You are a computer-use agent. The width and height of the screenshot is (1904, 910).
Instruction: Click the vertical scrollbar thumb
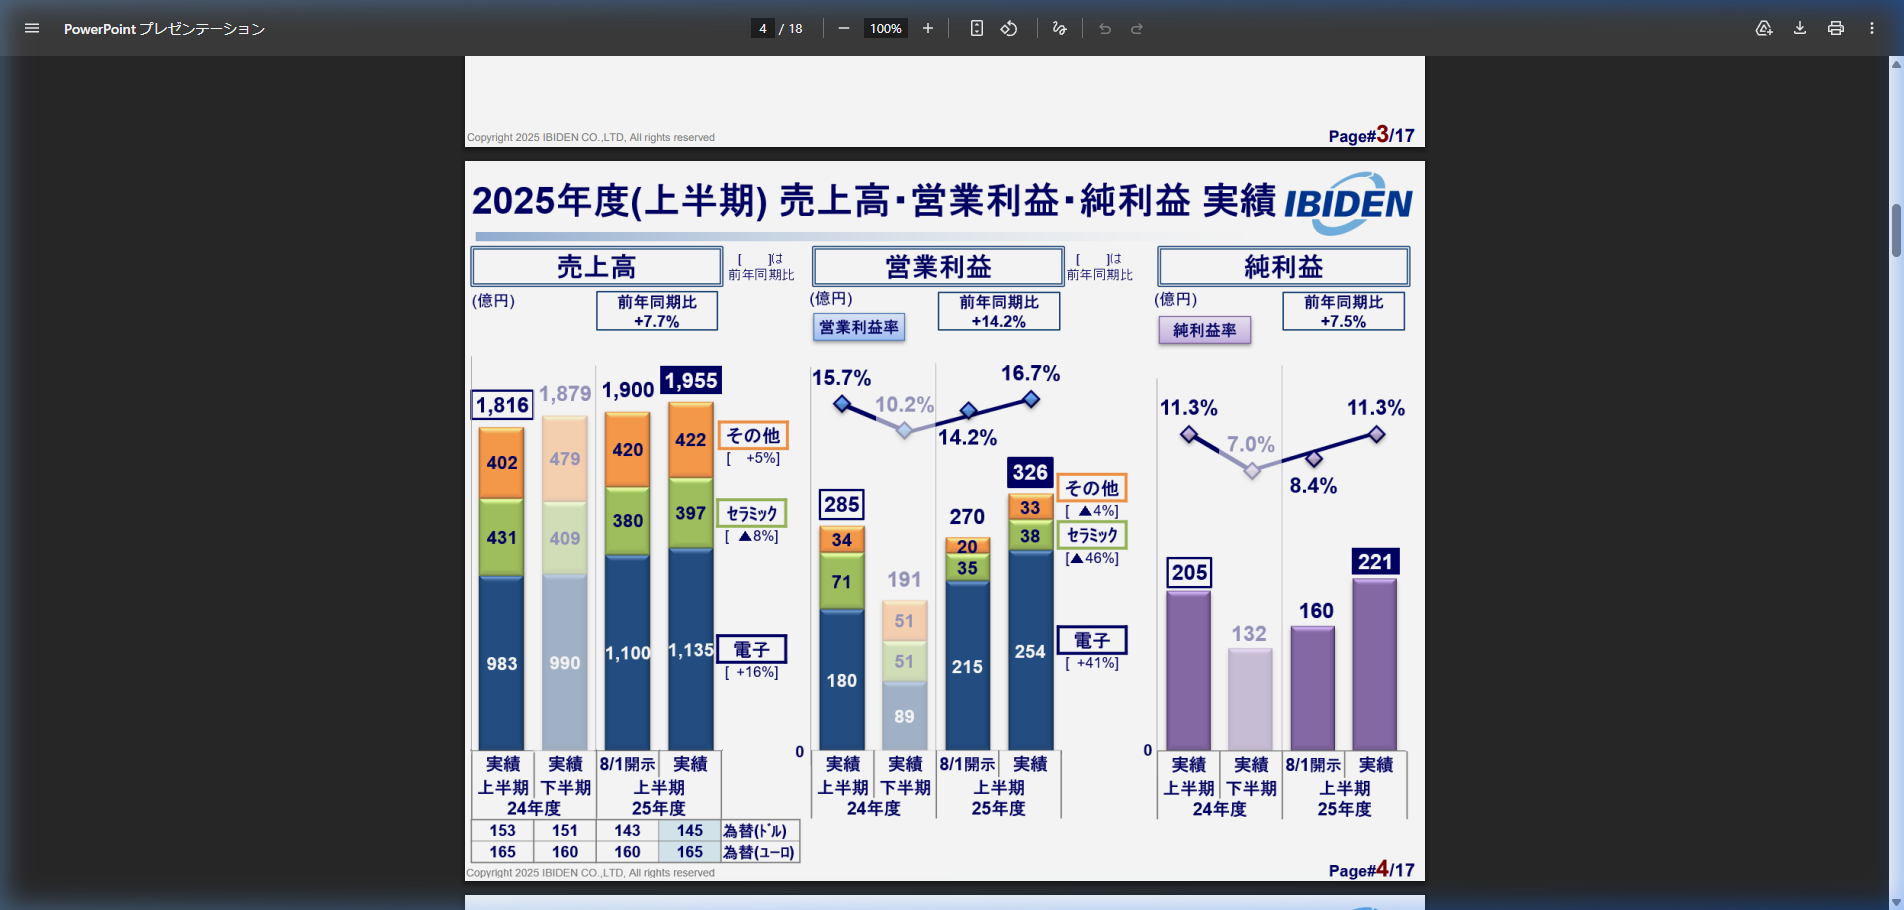1896,230
